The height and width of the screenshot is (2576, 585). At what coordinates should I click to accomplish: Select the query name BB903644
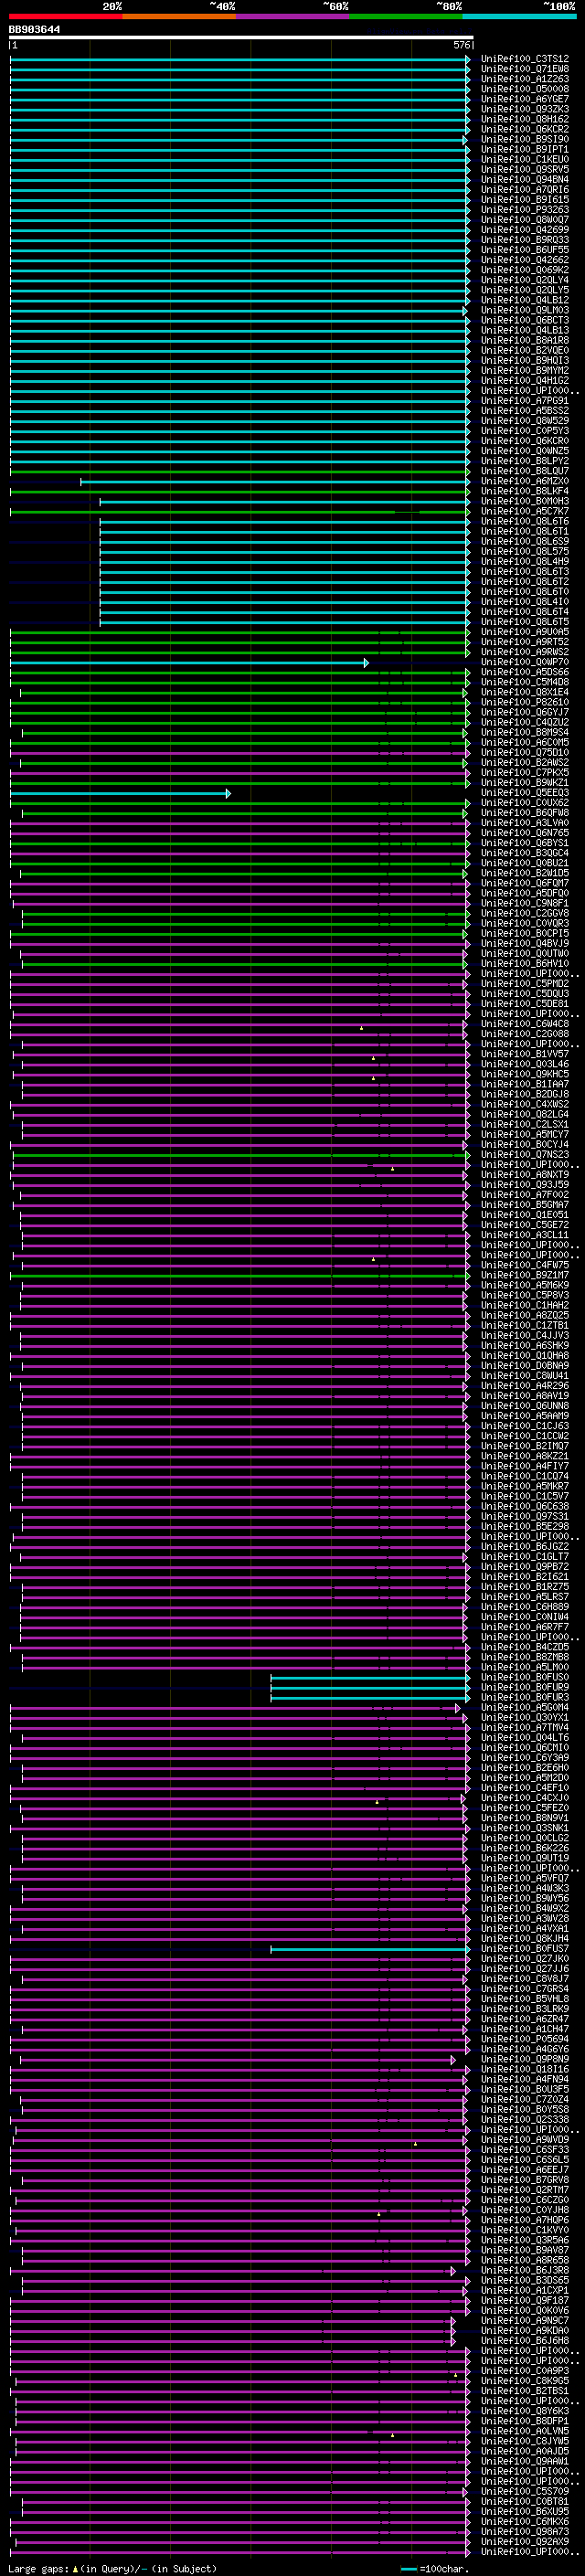point(34,29)
